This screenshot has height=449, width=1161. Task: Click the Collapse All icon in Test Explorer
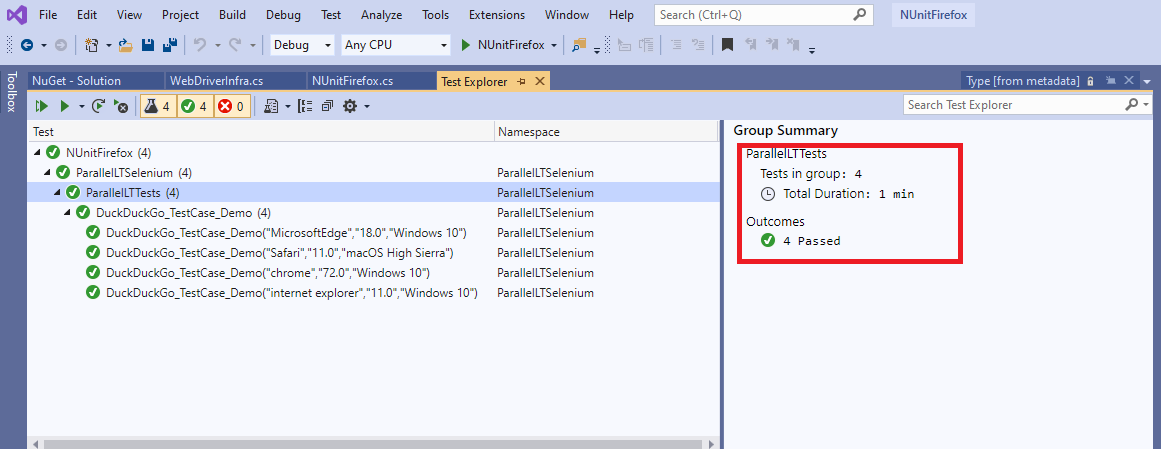pos(328,107)
